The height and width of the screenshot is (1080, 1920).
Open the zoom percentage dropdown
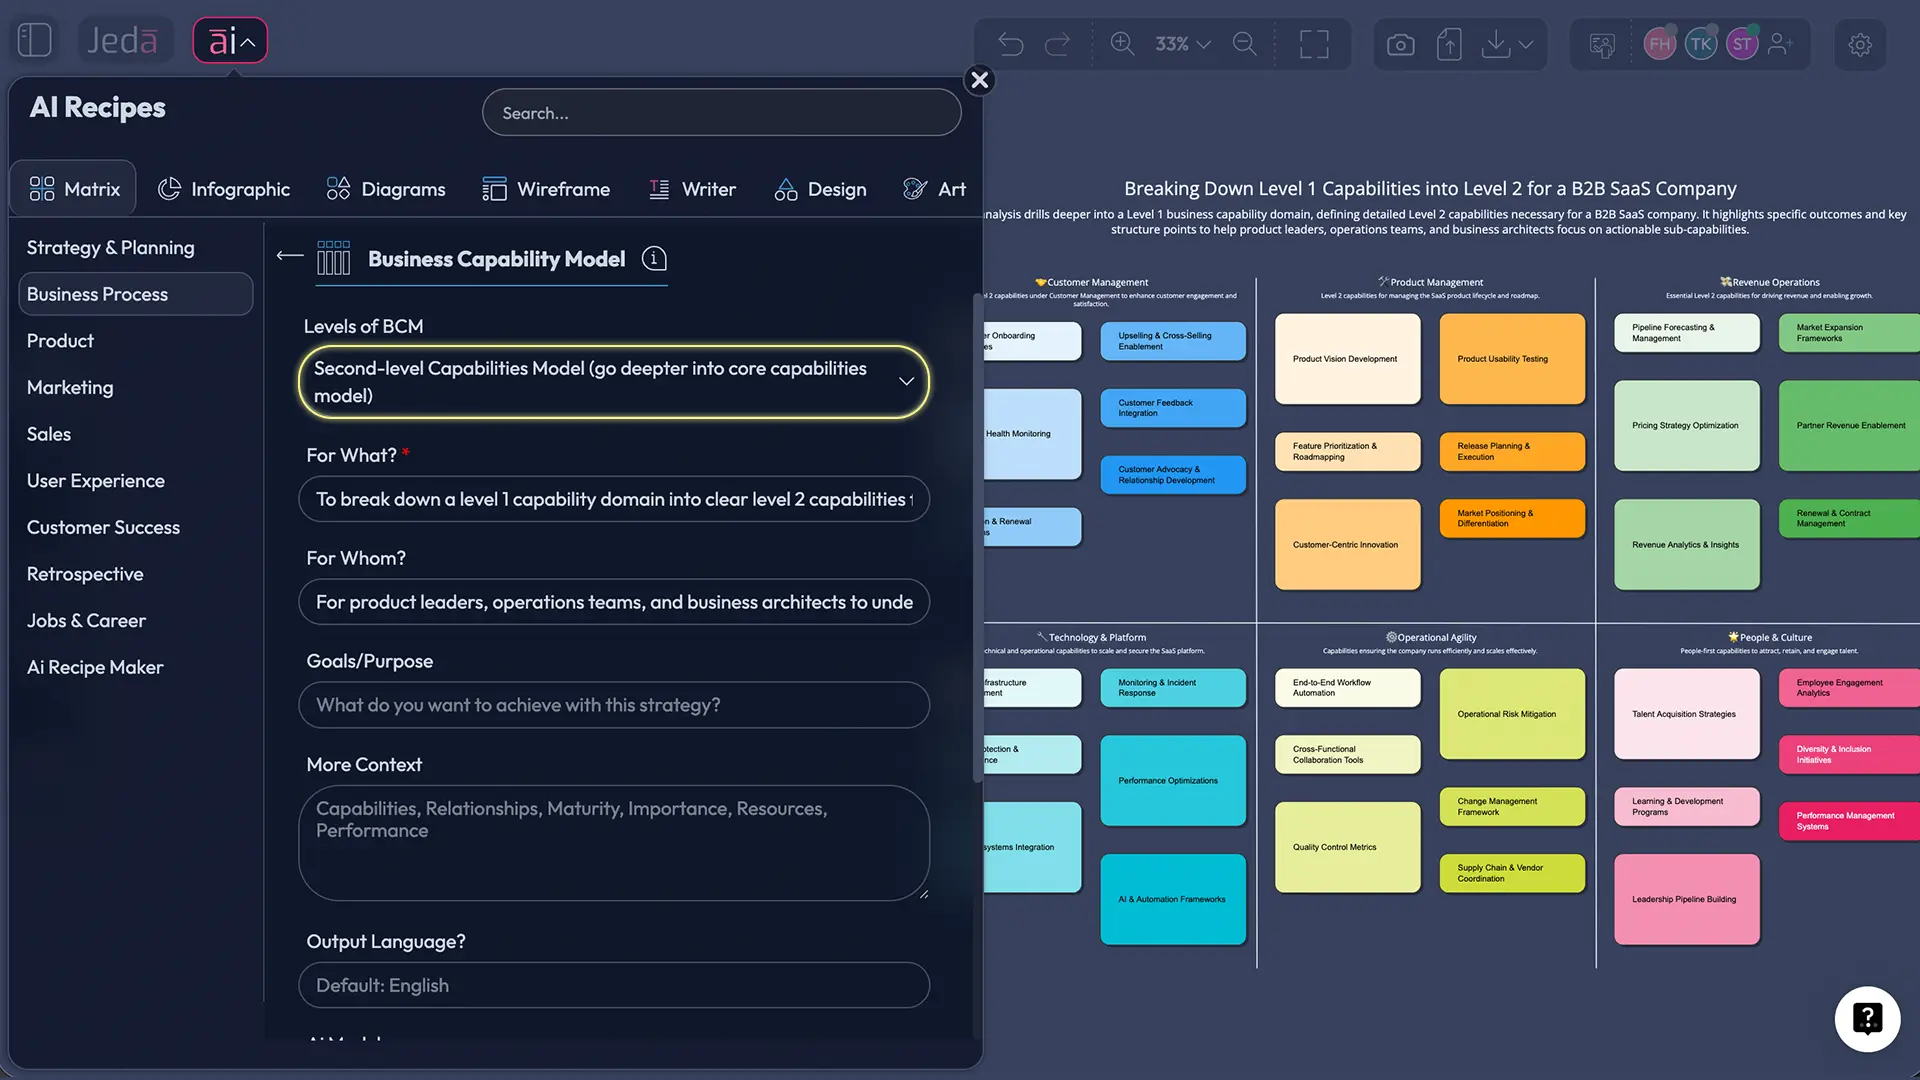point(1181,44)
